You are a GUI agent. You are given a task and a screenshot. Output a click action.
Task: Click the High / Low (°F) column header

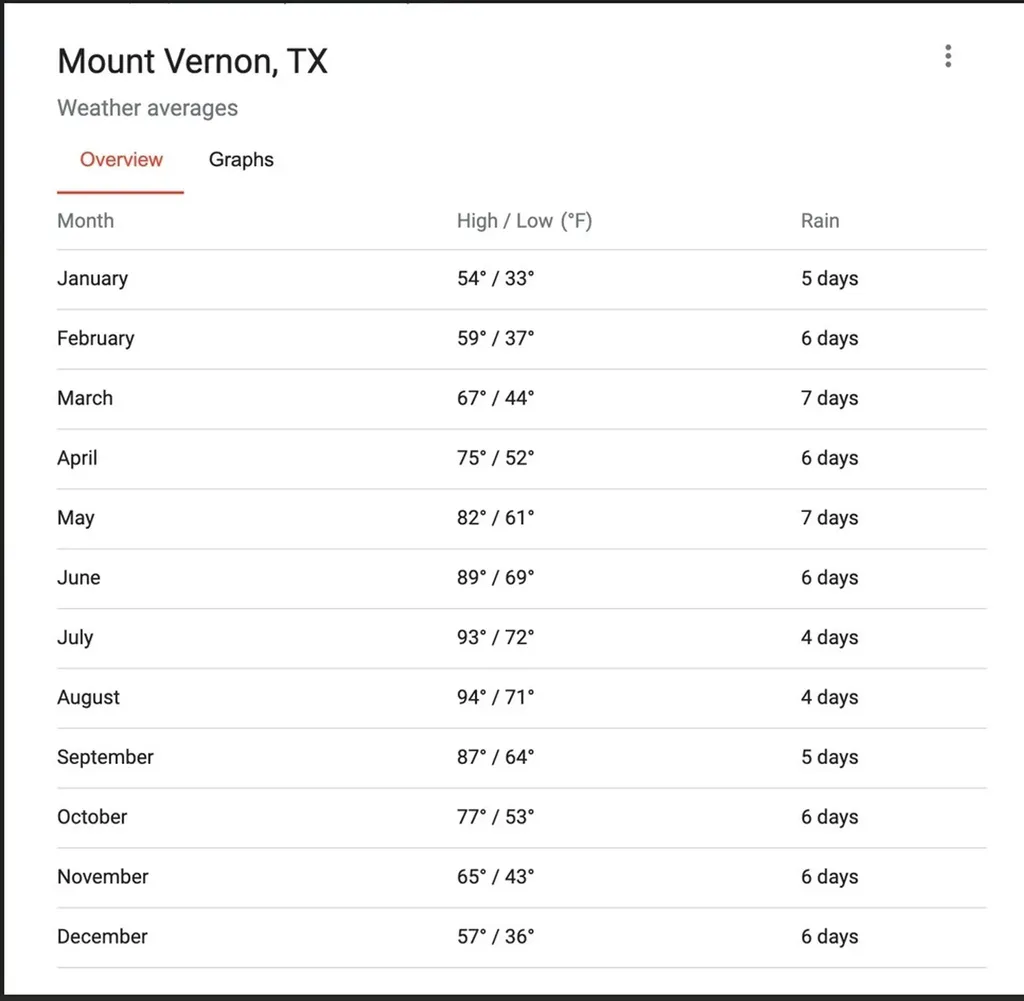pyautogui.click(x=524, y=221)
